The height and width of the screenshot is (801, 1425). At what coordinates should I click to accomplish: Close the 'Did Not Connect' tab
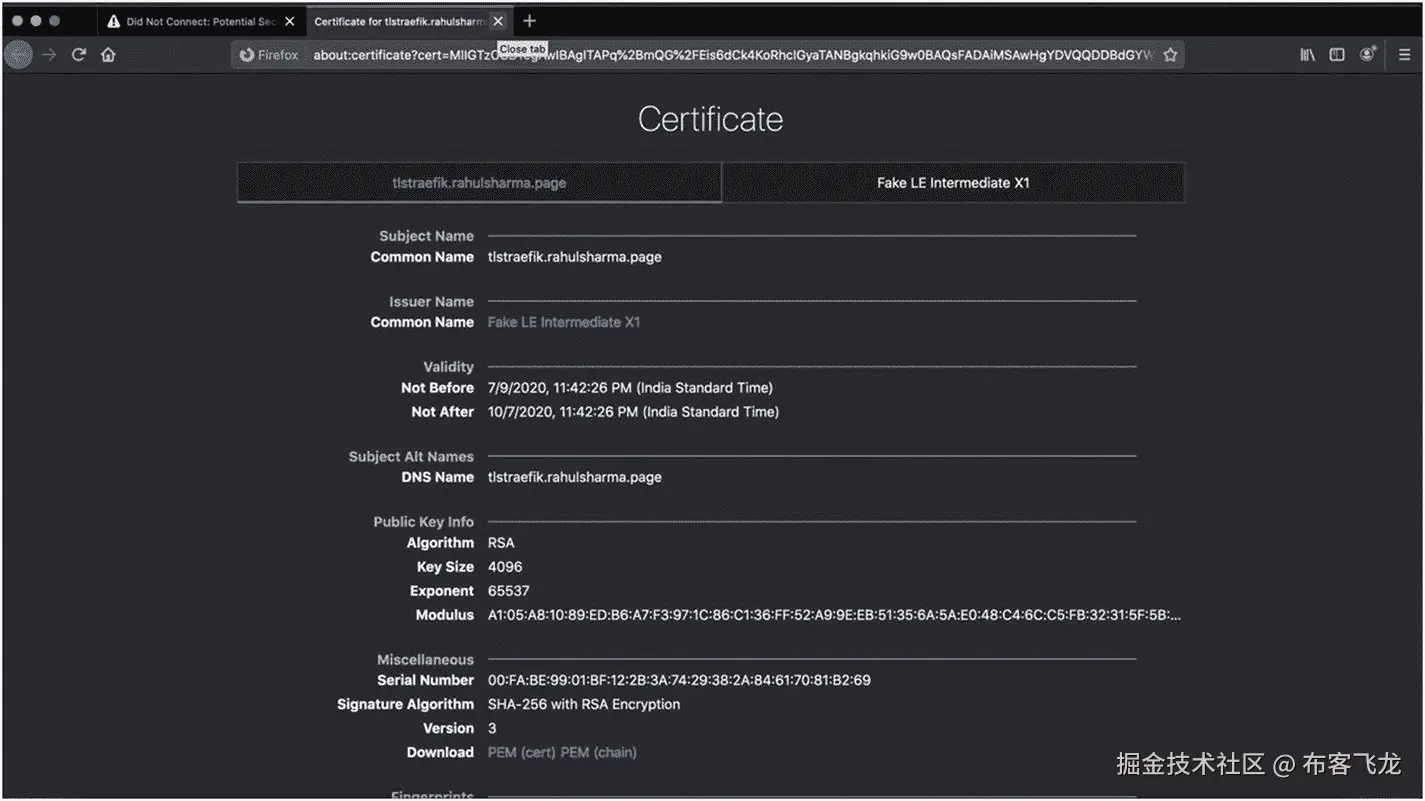click(289, 21)
